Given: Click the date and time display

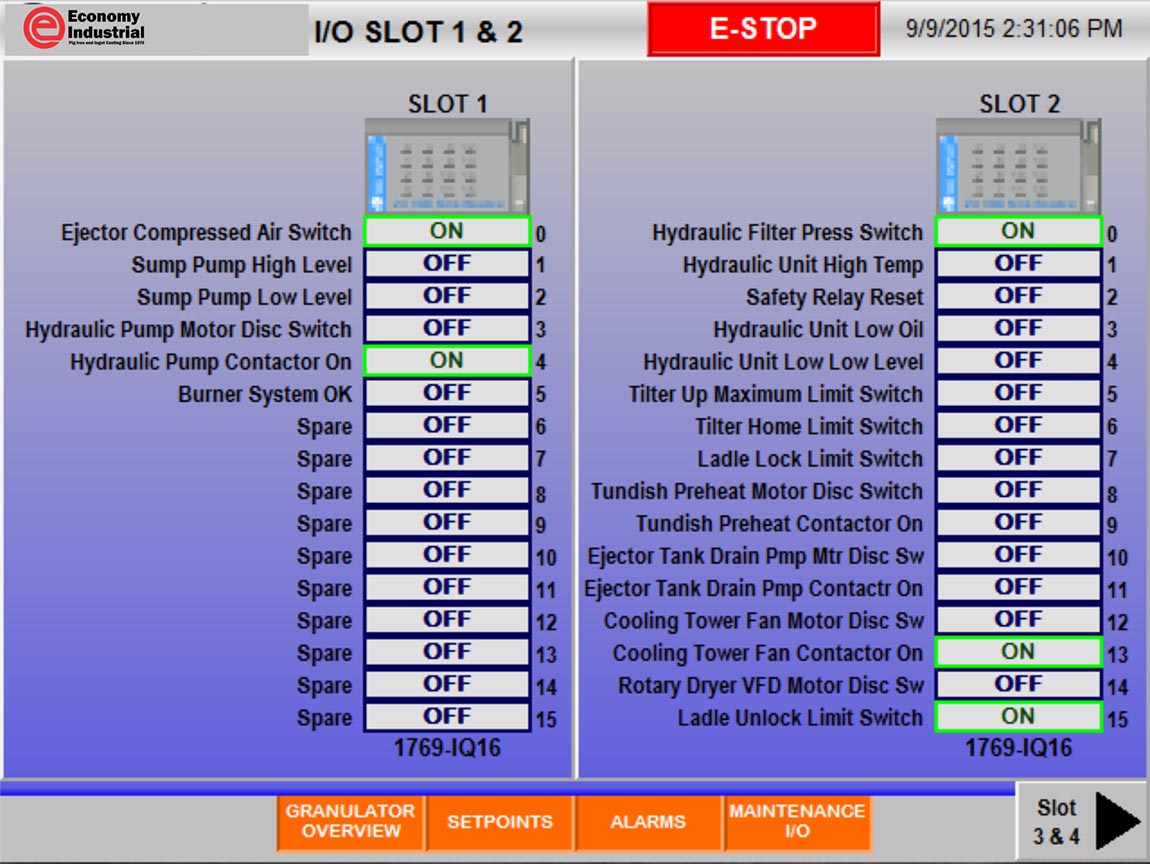Looking at the screenshot, I should coord(1013,29).
